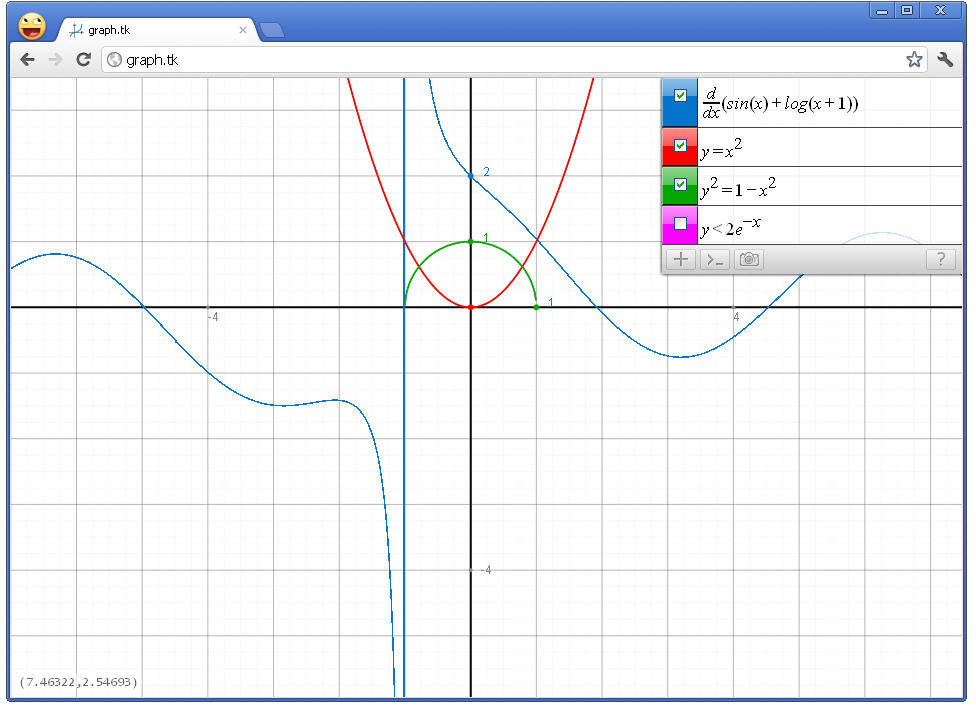Reload the graph.tk page
Viewport: 976px width, 707px height.
[83, 60]
